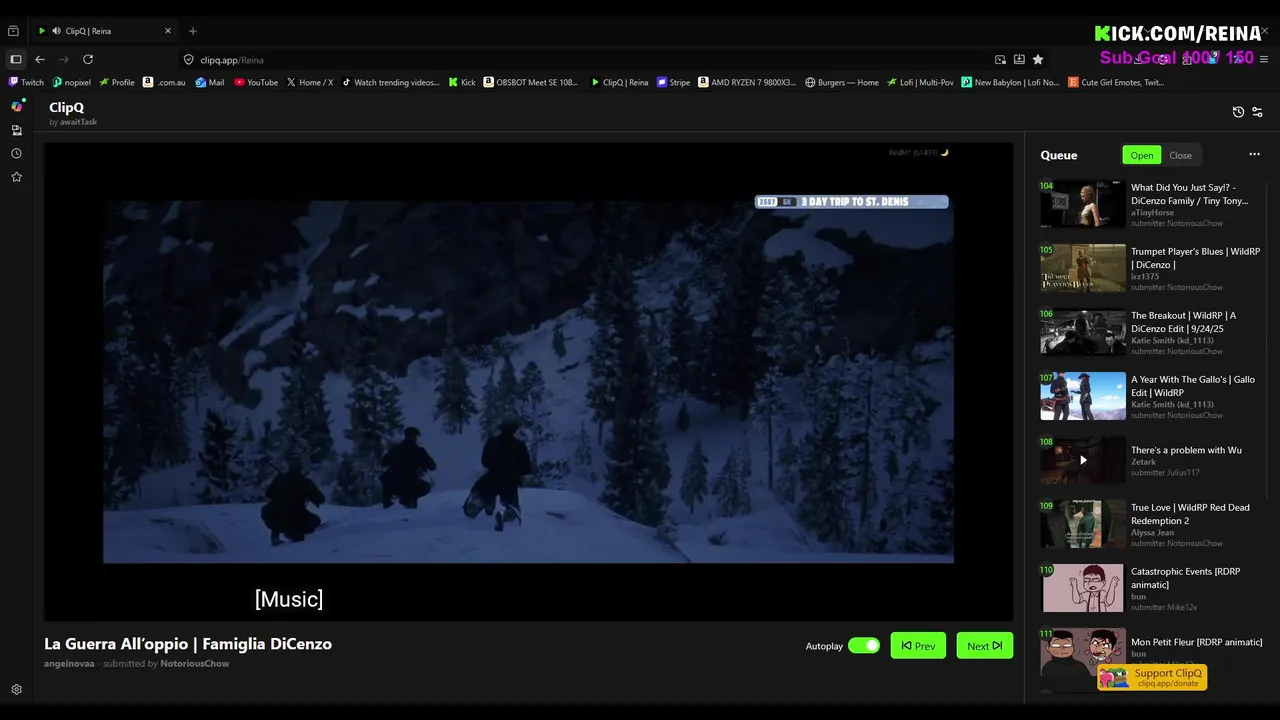The height and width of the screenshot is (720, 1280).
Task: Click the browser forward arrow
Action: tap(64, 59)
